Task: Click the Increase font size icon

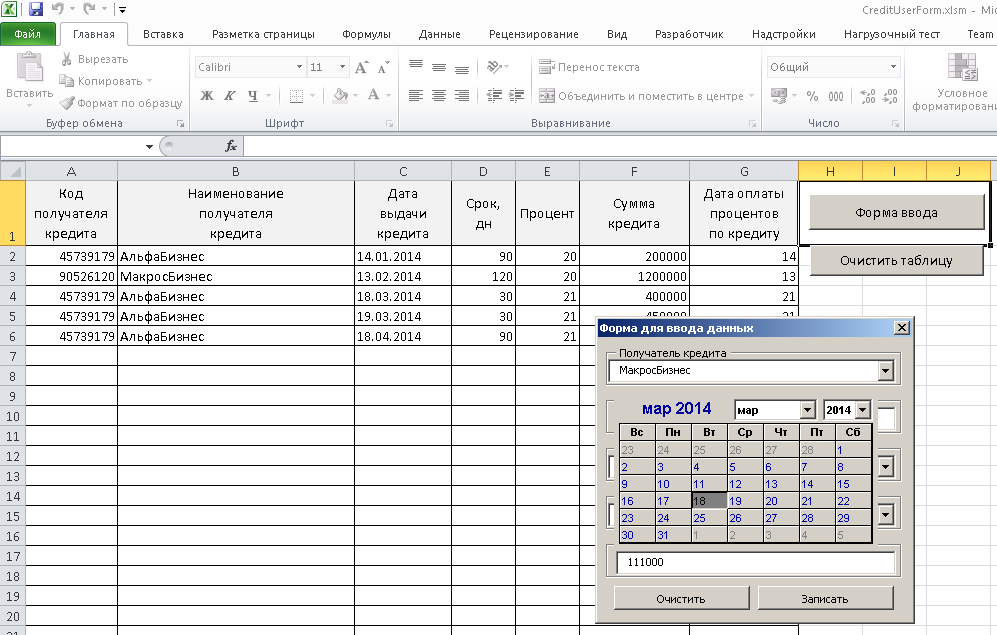Action: click(x=361, y=67)
